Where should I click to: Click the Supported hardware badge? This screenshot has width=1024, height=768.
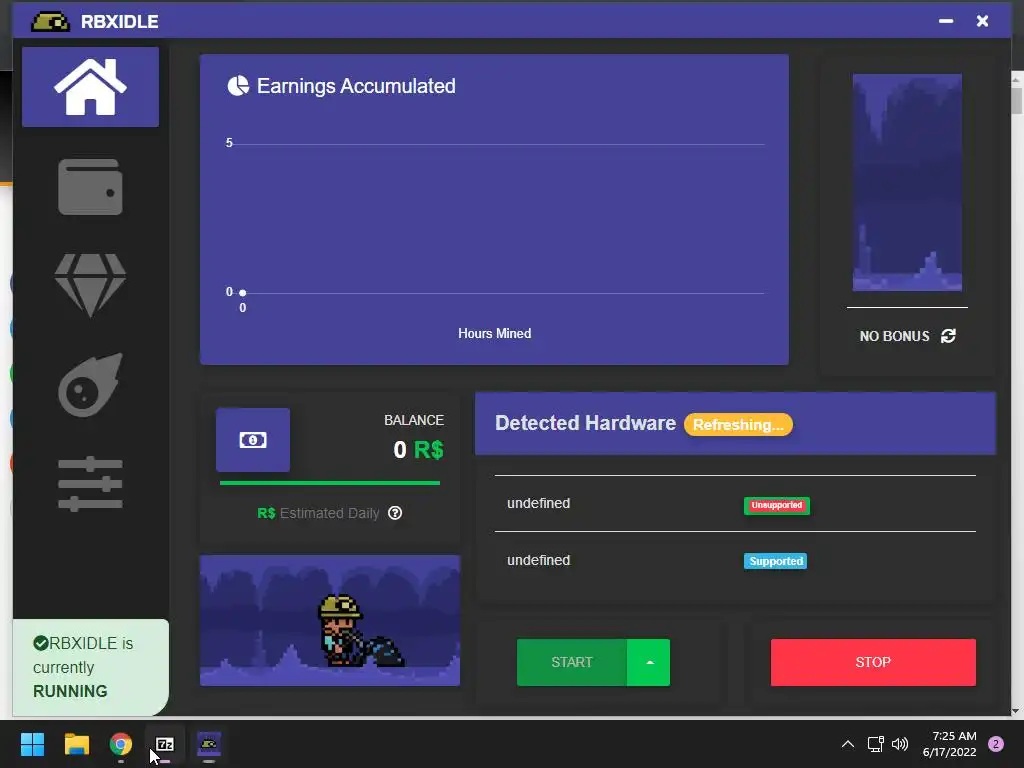click(x=775, y=561)
